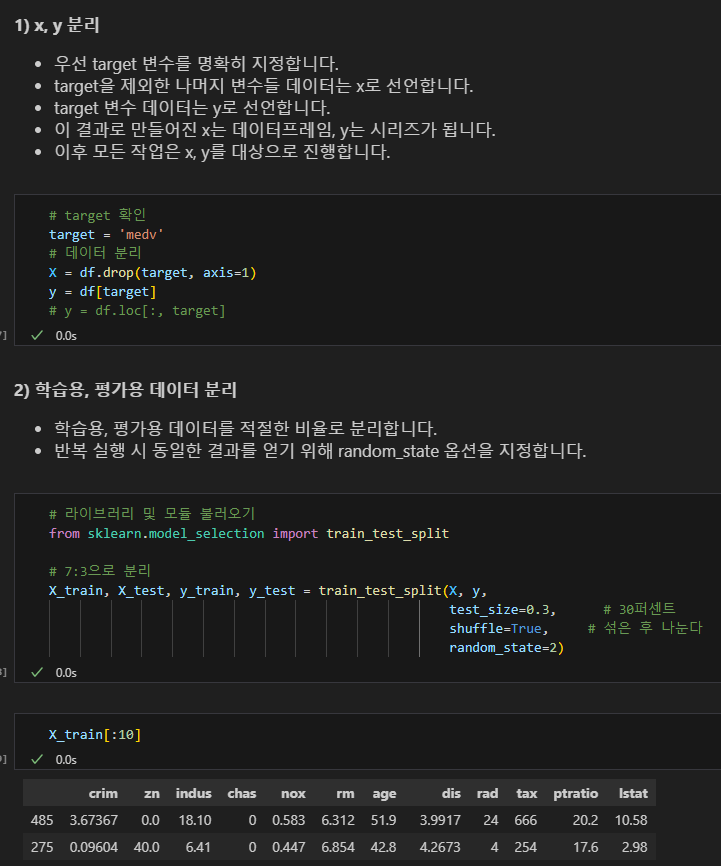Click the import train_test_split line
The image size is (721, 866).
coord(249,534)
